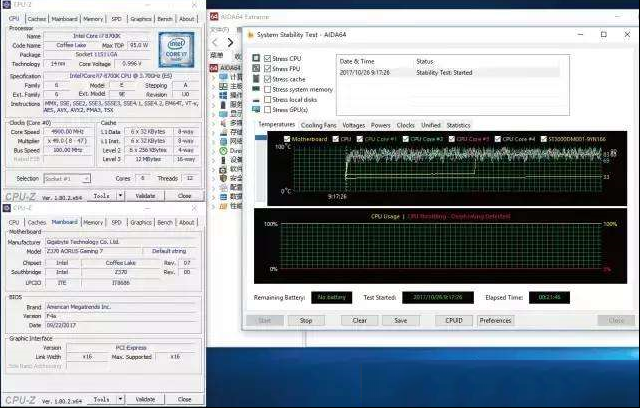This screenshot has height=408, width=640.
Task: Open the Server (服务器) category icon
Action: pyautogui.click(x=223, y=104)
